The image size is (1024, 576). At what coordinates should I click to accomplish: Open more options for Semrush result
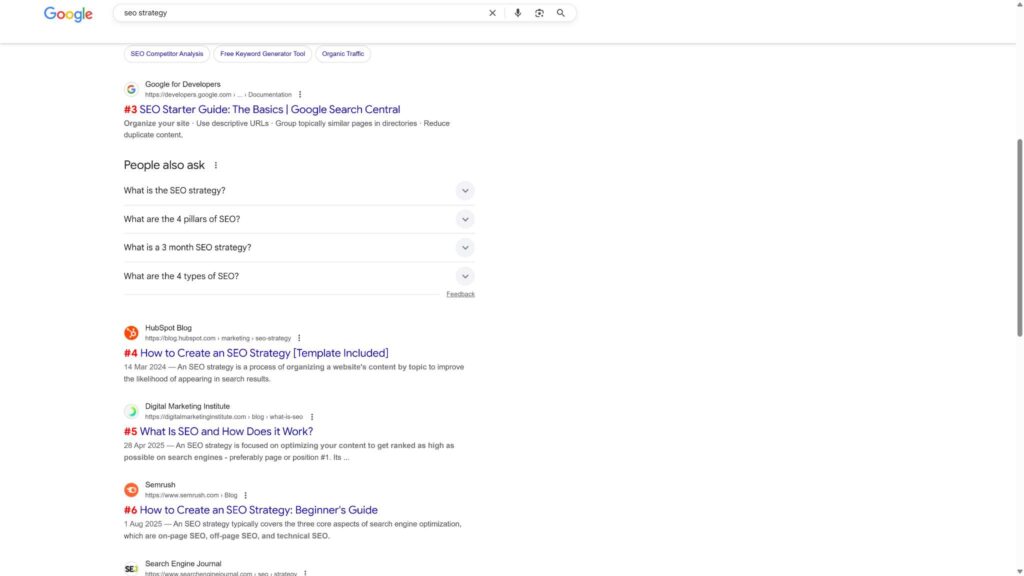click(x=246, y=495)
